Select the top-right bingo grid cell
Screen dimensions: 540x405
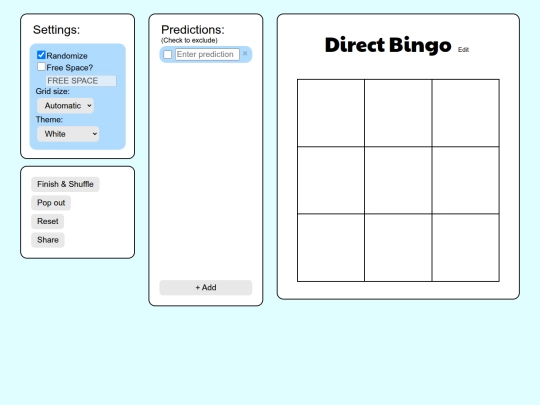click(466, 113)
